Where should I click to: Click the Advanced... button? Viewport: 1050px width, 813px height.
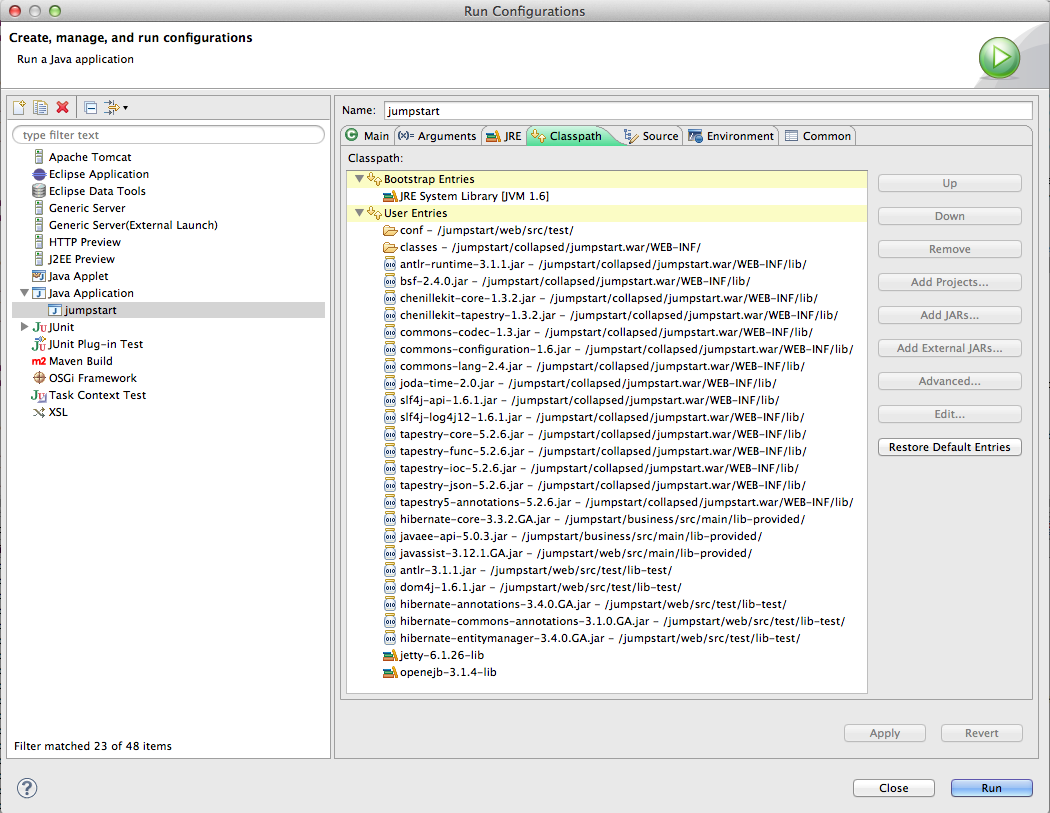[950, 381]
